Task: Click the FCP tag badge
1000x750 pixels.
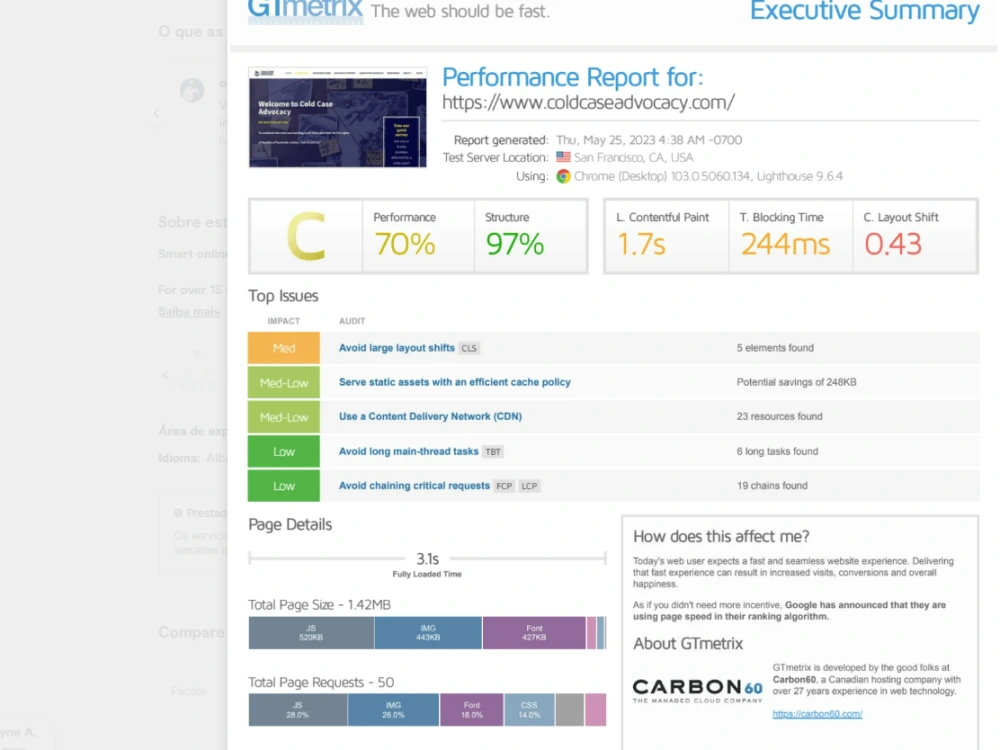Action: pos(504,486)
